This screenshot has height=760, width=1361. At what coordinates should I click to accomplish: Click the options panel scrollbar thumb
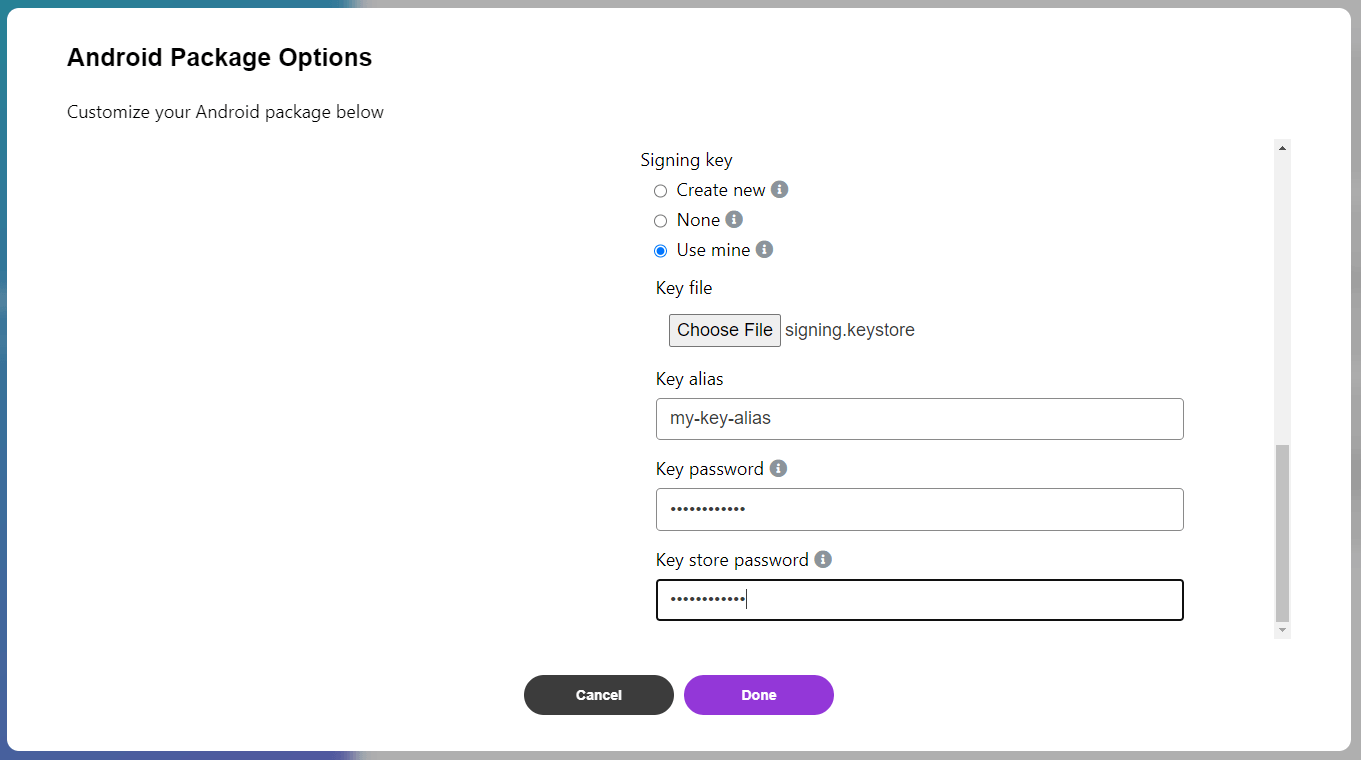(x=1283, y=532)
